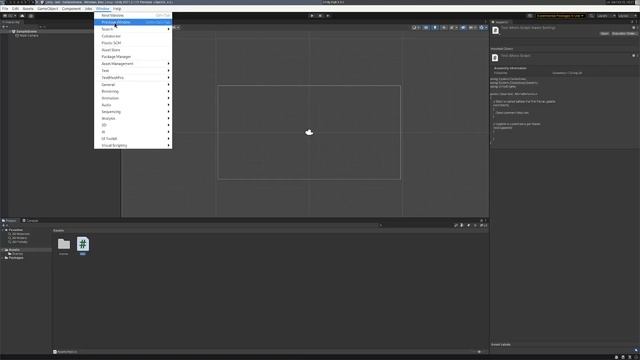Expand the Analysis submenu
Viewport: 640px width, 360px height.
pos(133,118)
